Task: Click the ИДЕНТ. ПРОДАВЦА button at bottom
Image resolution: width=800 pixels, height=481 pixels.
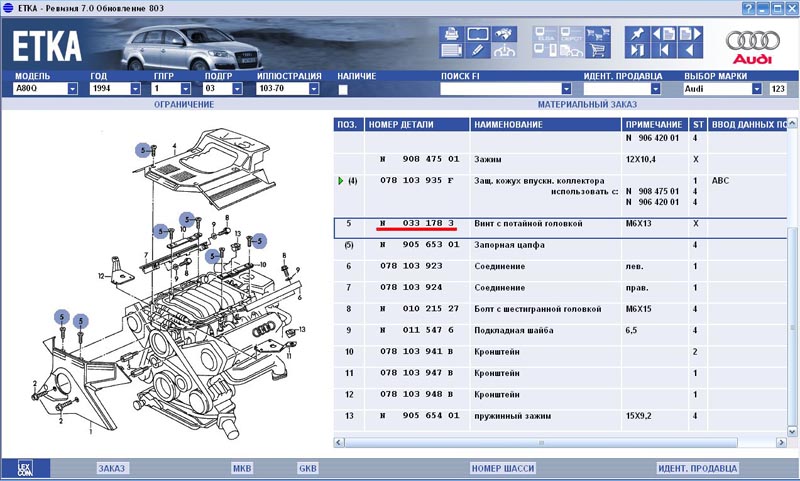Action: point(697,468)
